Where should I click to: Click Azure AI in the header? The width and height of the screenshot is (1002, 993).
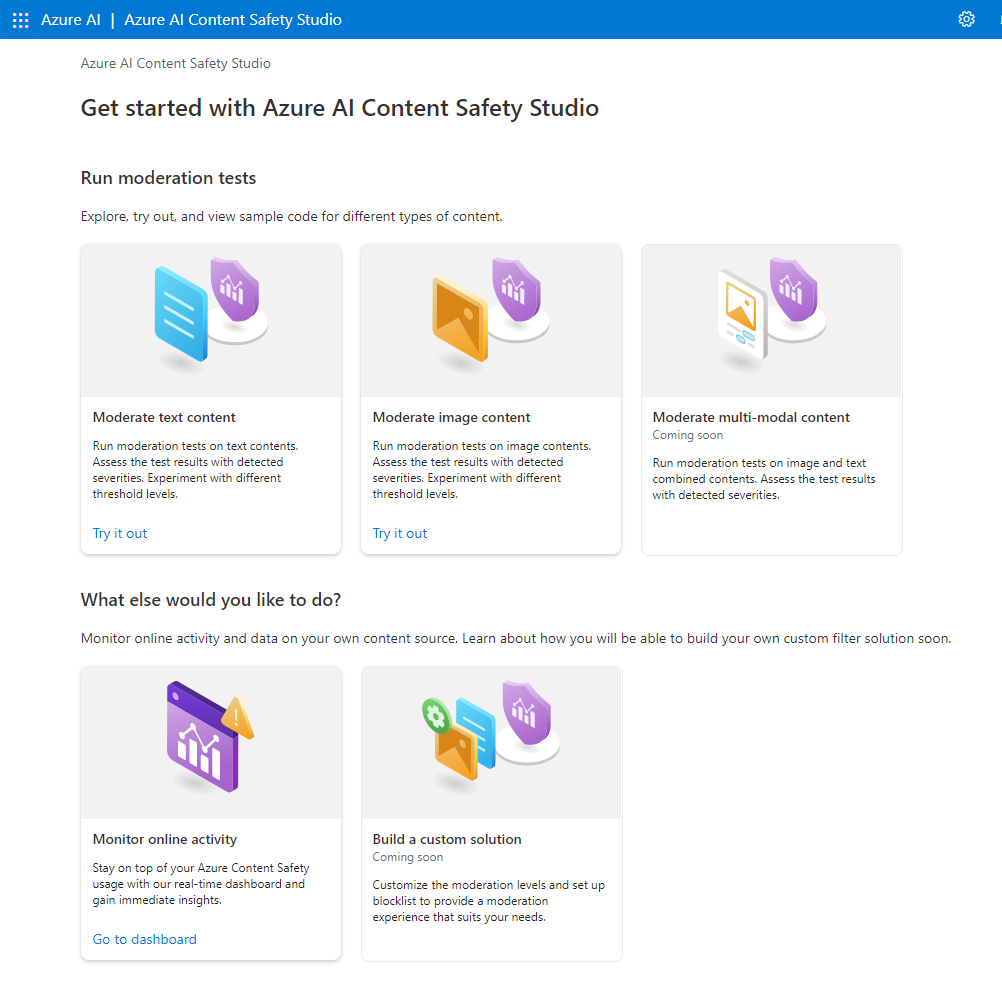tap(70, 20)
